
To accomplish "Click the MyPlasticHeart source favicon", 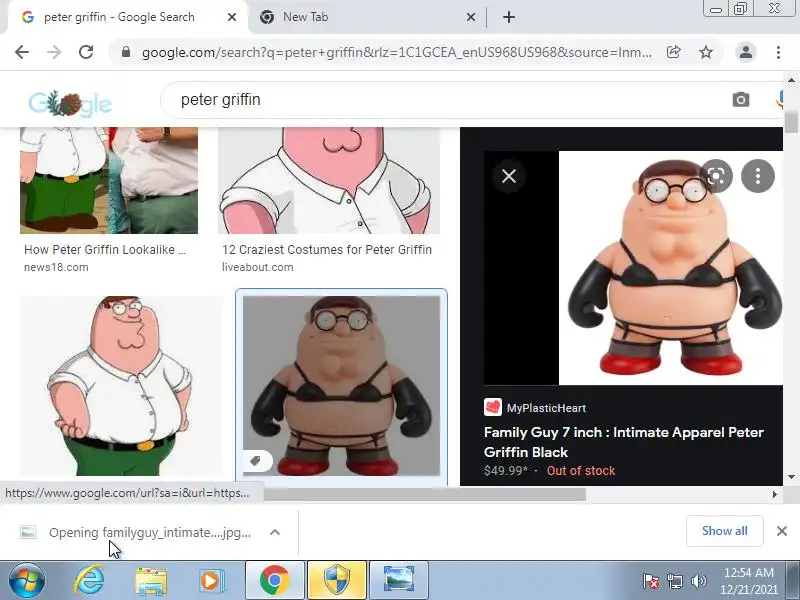I will coord(493,407).
